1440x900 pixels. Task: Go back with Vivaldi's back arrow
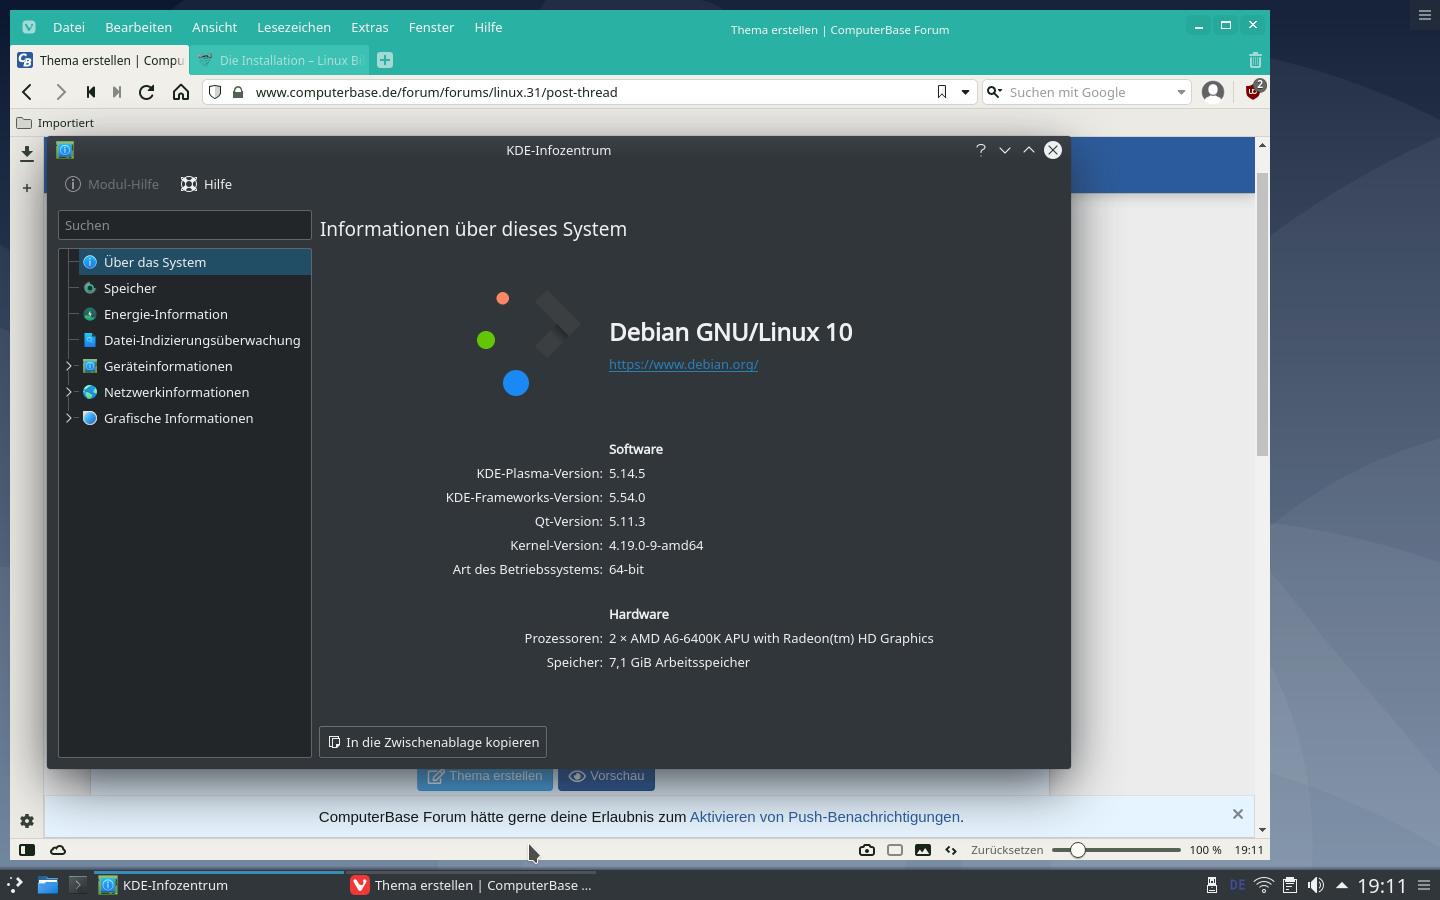[x=27, y=92]
